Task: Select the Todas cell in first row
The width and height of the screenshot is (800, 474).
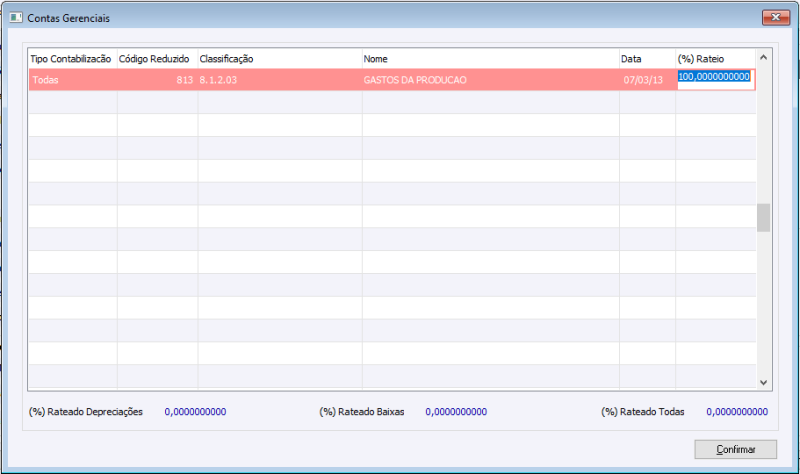Action: coord(72,80)
